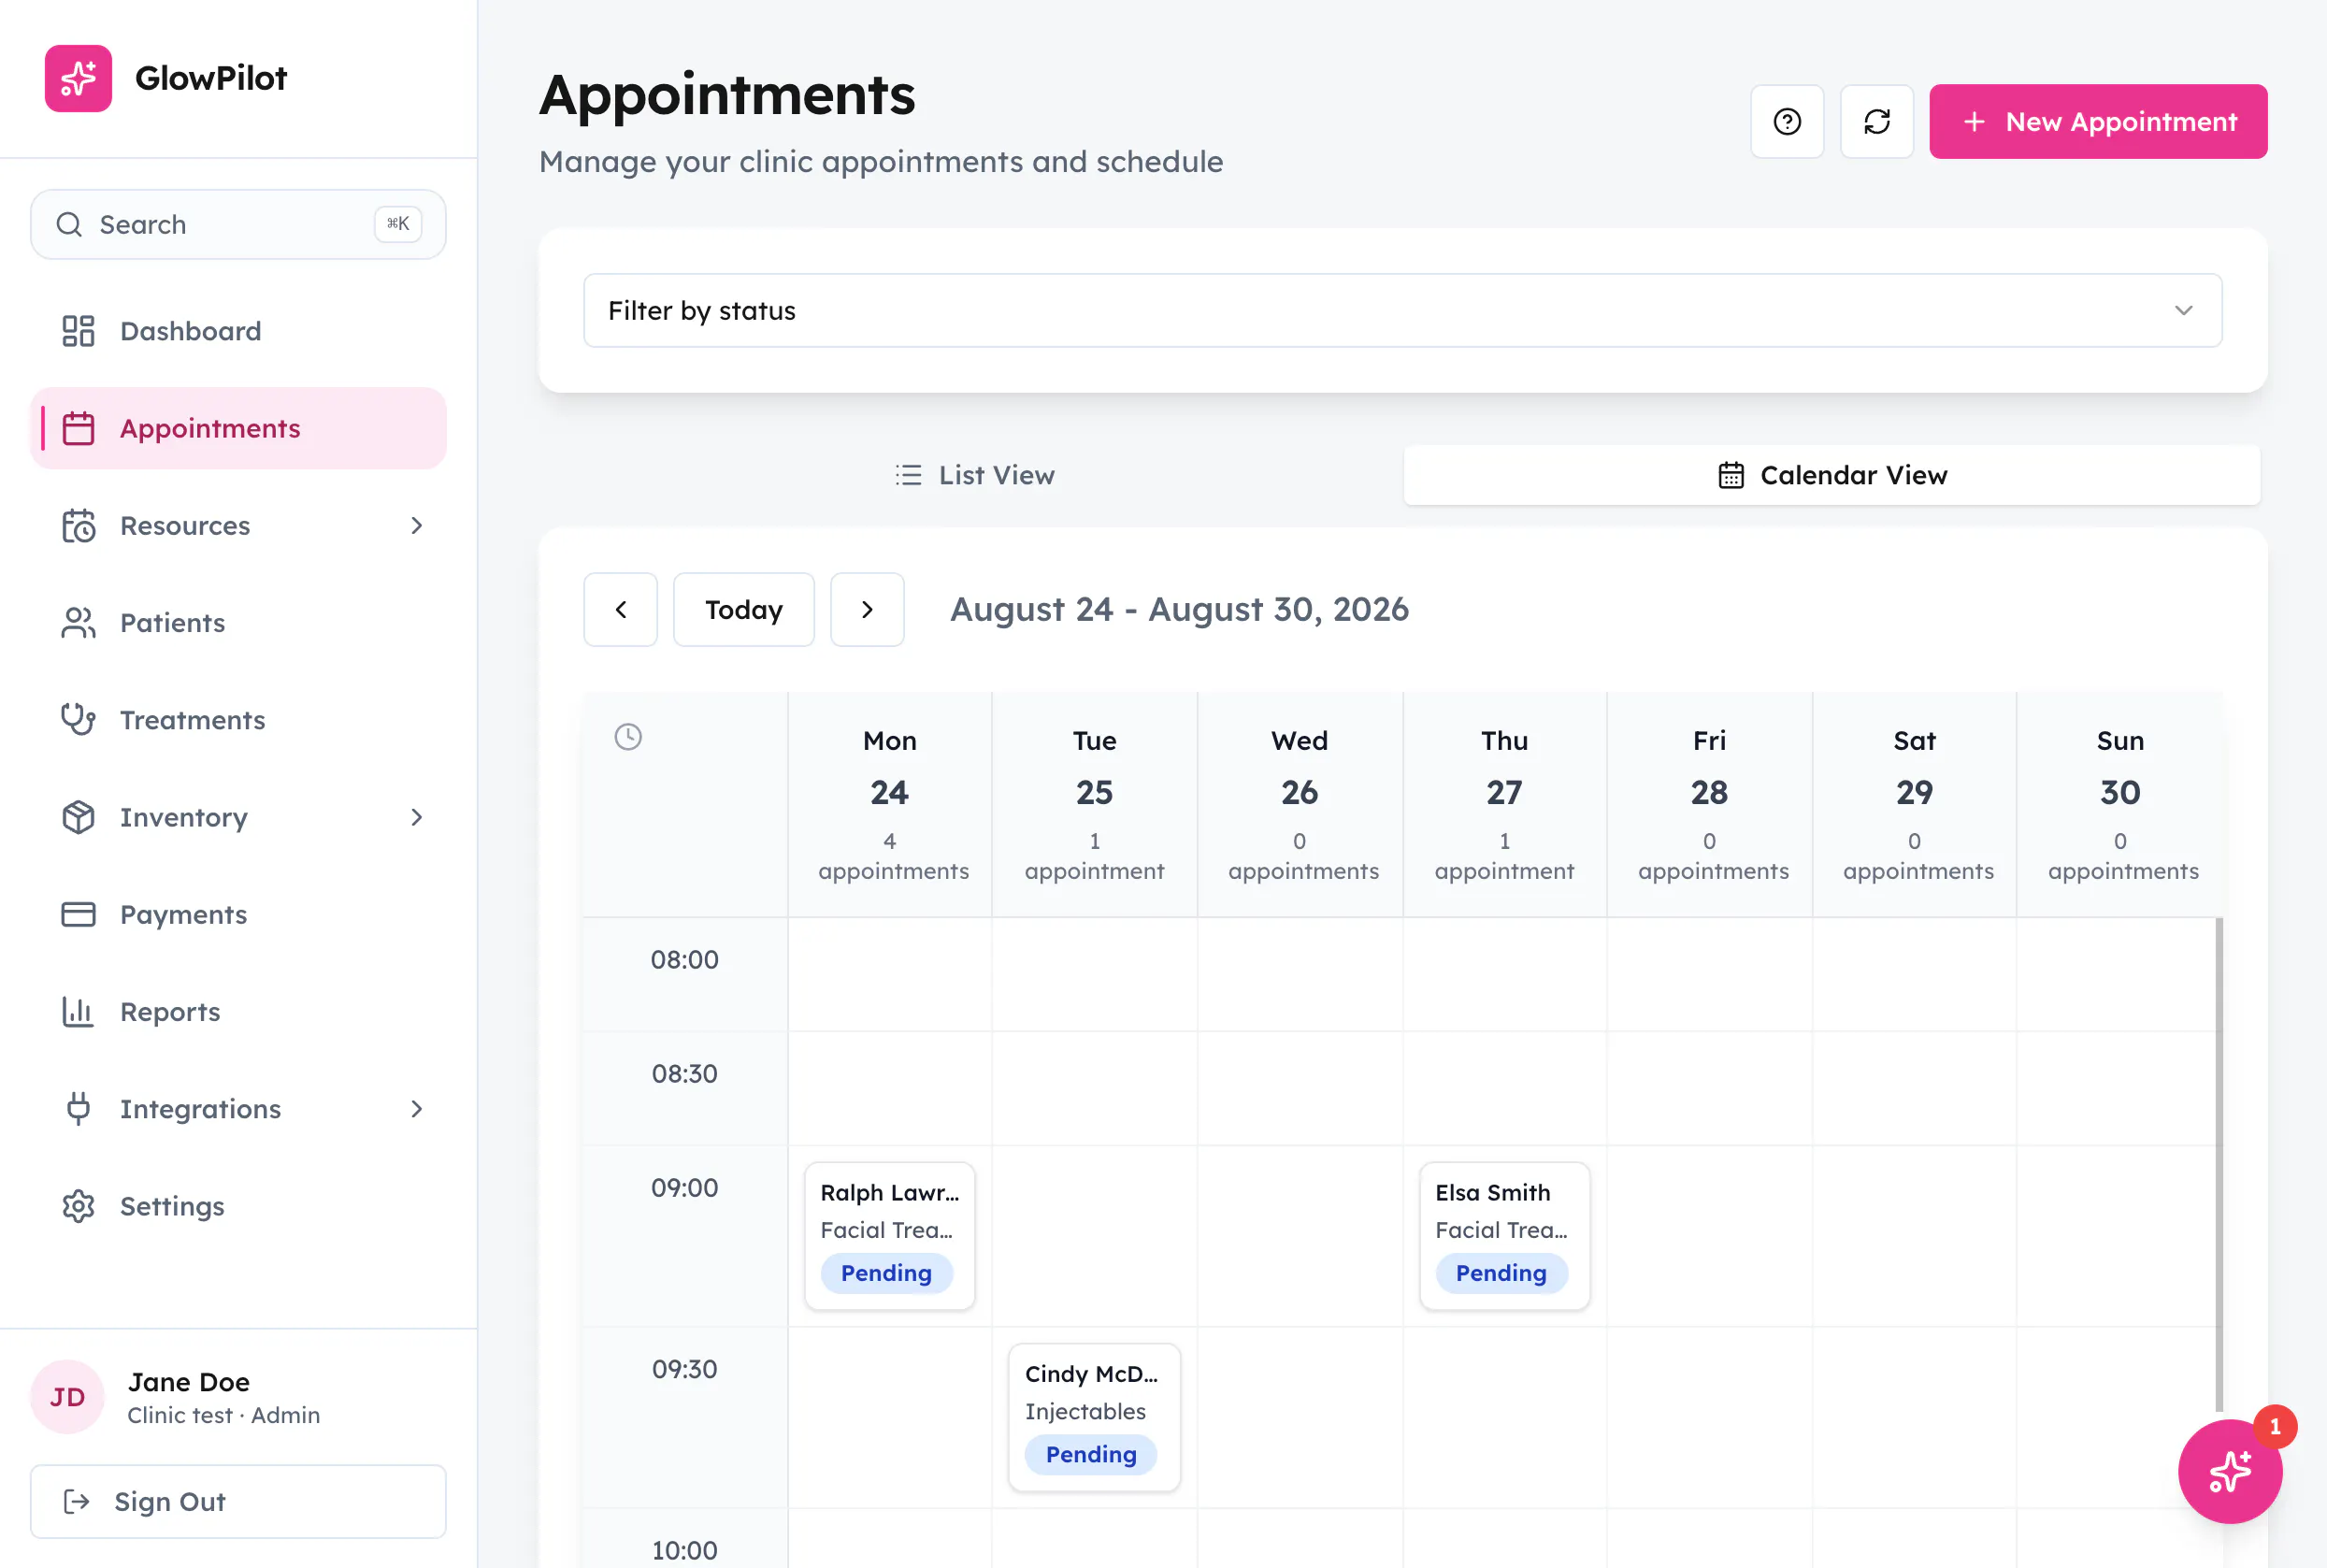
Task: Click the New Appointment button
Action: (x=2098, y=121)
